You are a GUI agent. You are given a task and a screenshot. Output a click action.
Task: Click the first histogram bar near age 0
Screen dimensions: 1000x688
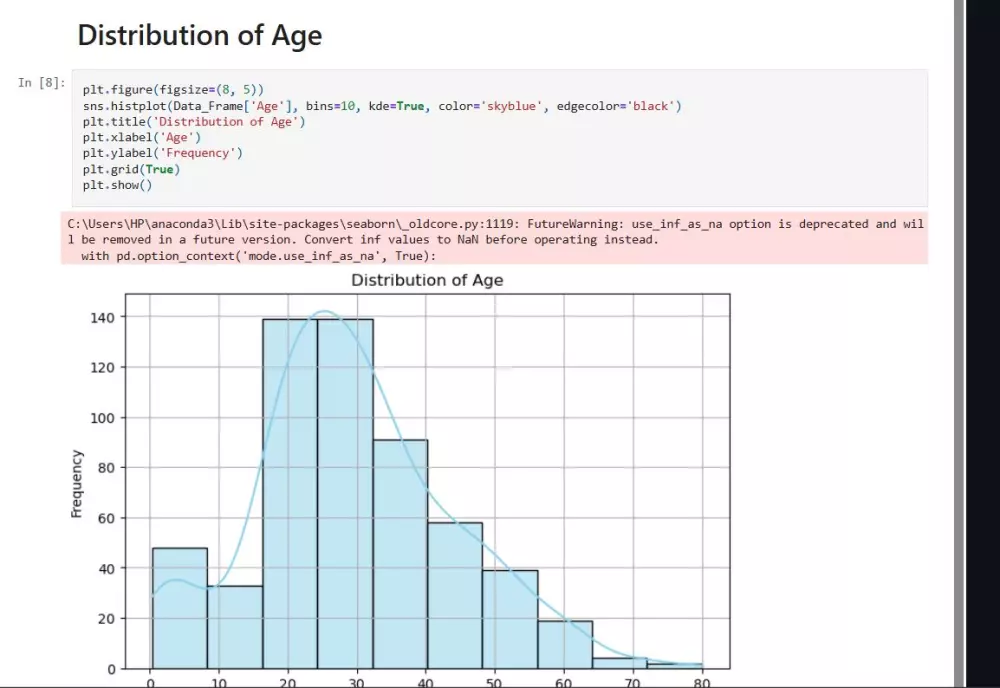click(x=180, y=608)
